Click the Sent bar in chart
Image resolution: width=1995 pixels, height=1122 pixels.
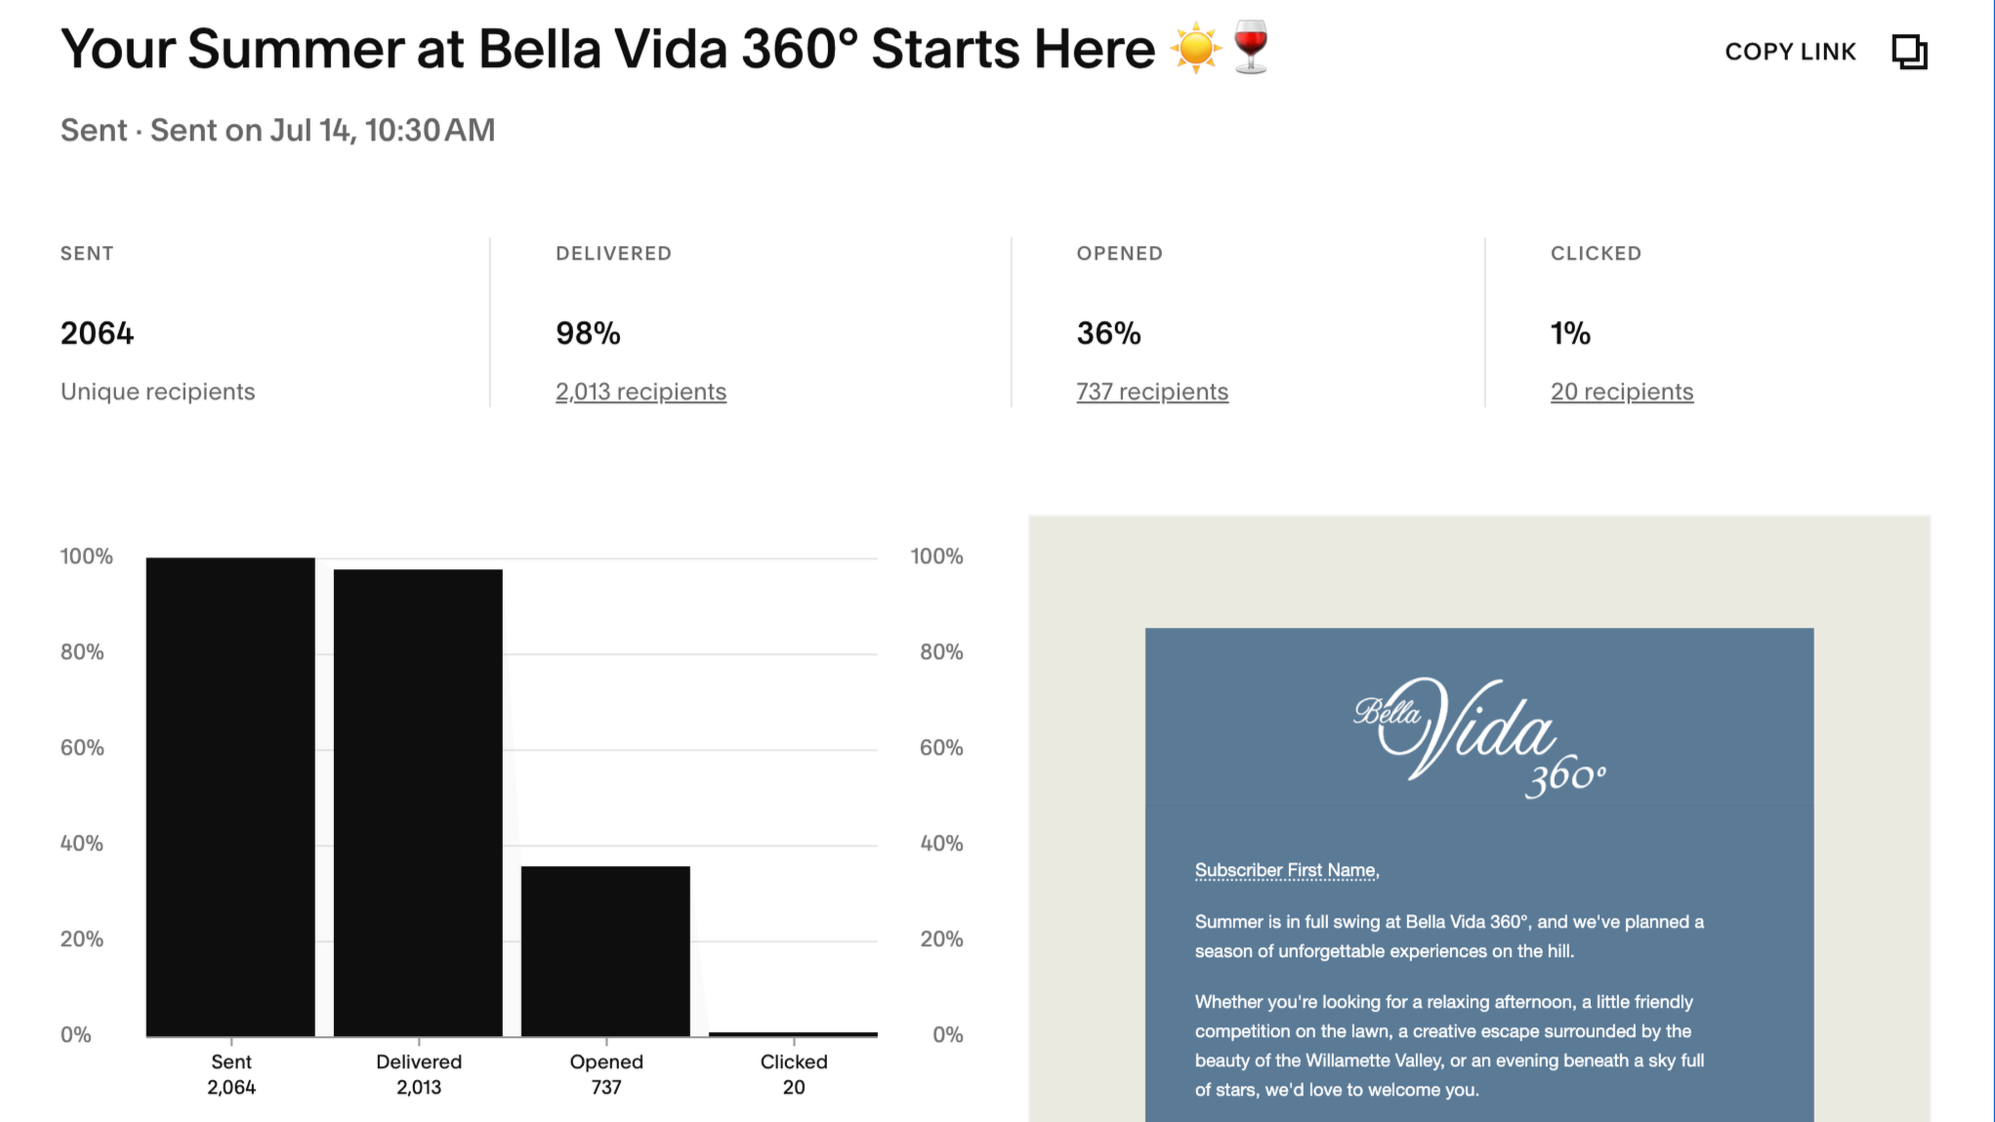(230, 796)
